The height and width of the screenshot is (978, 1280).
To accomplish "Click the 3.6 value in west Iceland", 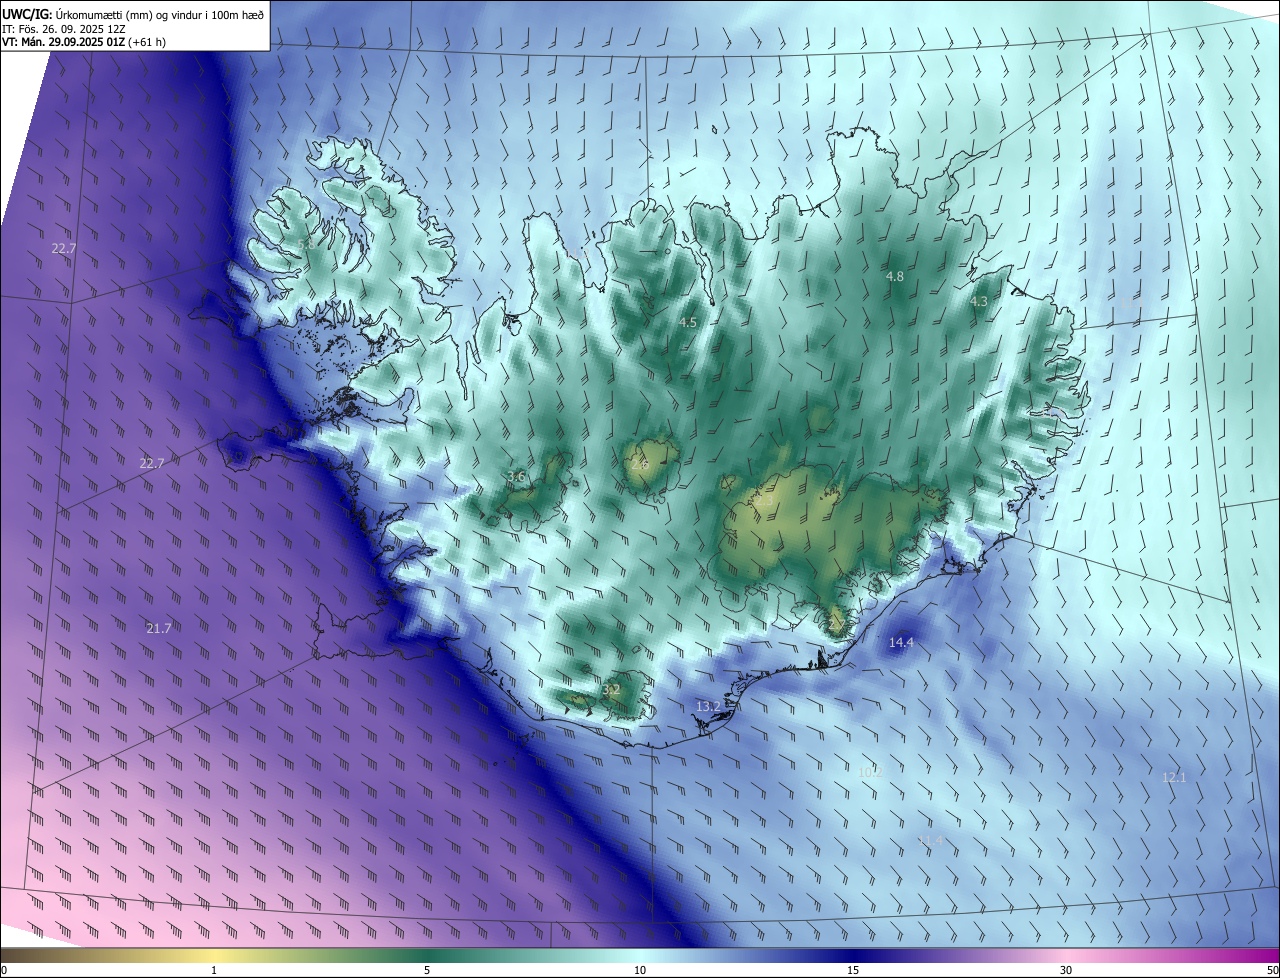I will click(x=516, y=476).
